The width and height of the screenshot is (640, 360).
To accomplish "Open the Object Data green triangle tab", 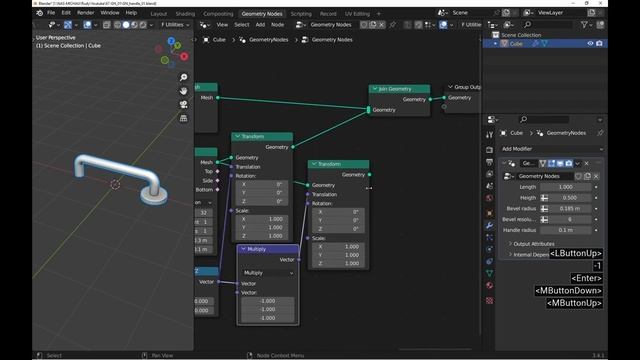I will [489, 273].
